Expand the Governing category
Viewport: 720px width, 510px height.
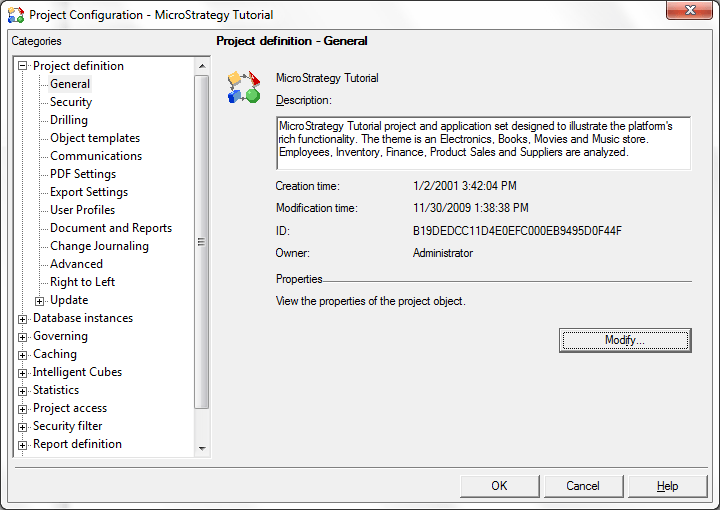coord(22,337)
